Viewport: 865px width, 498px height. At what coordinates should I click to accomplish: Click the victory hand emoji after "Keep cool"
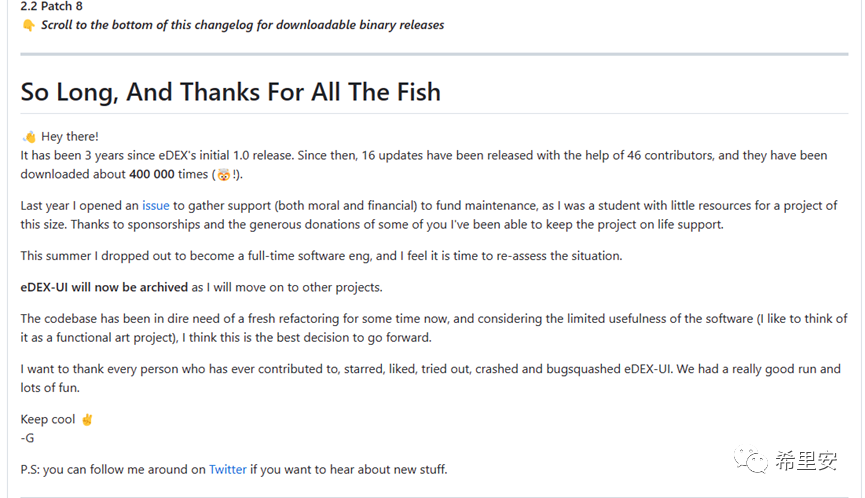(87, 420)
